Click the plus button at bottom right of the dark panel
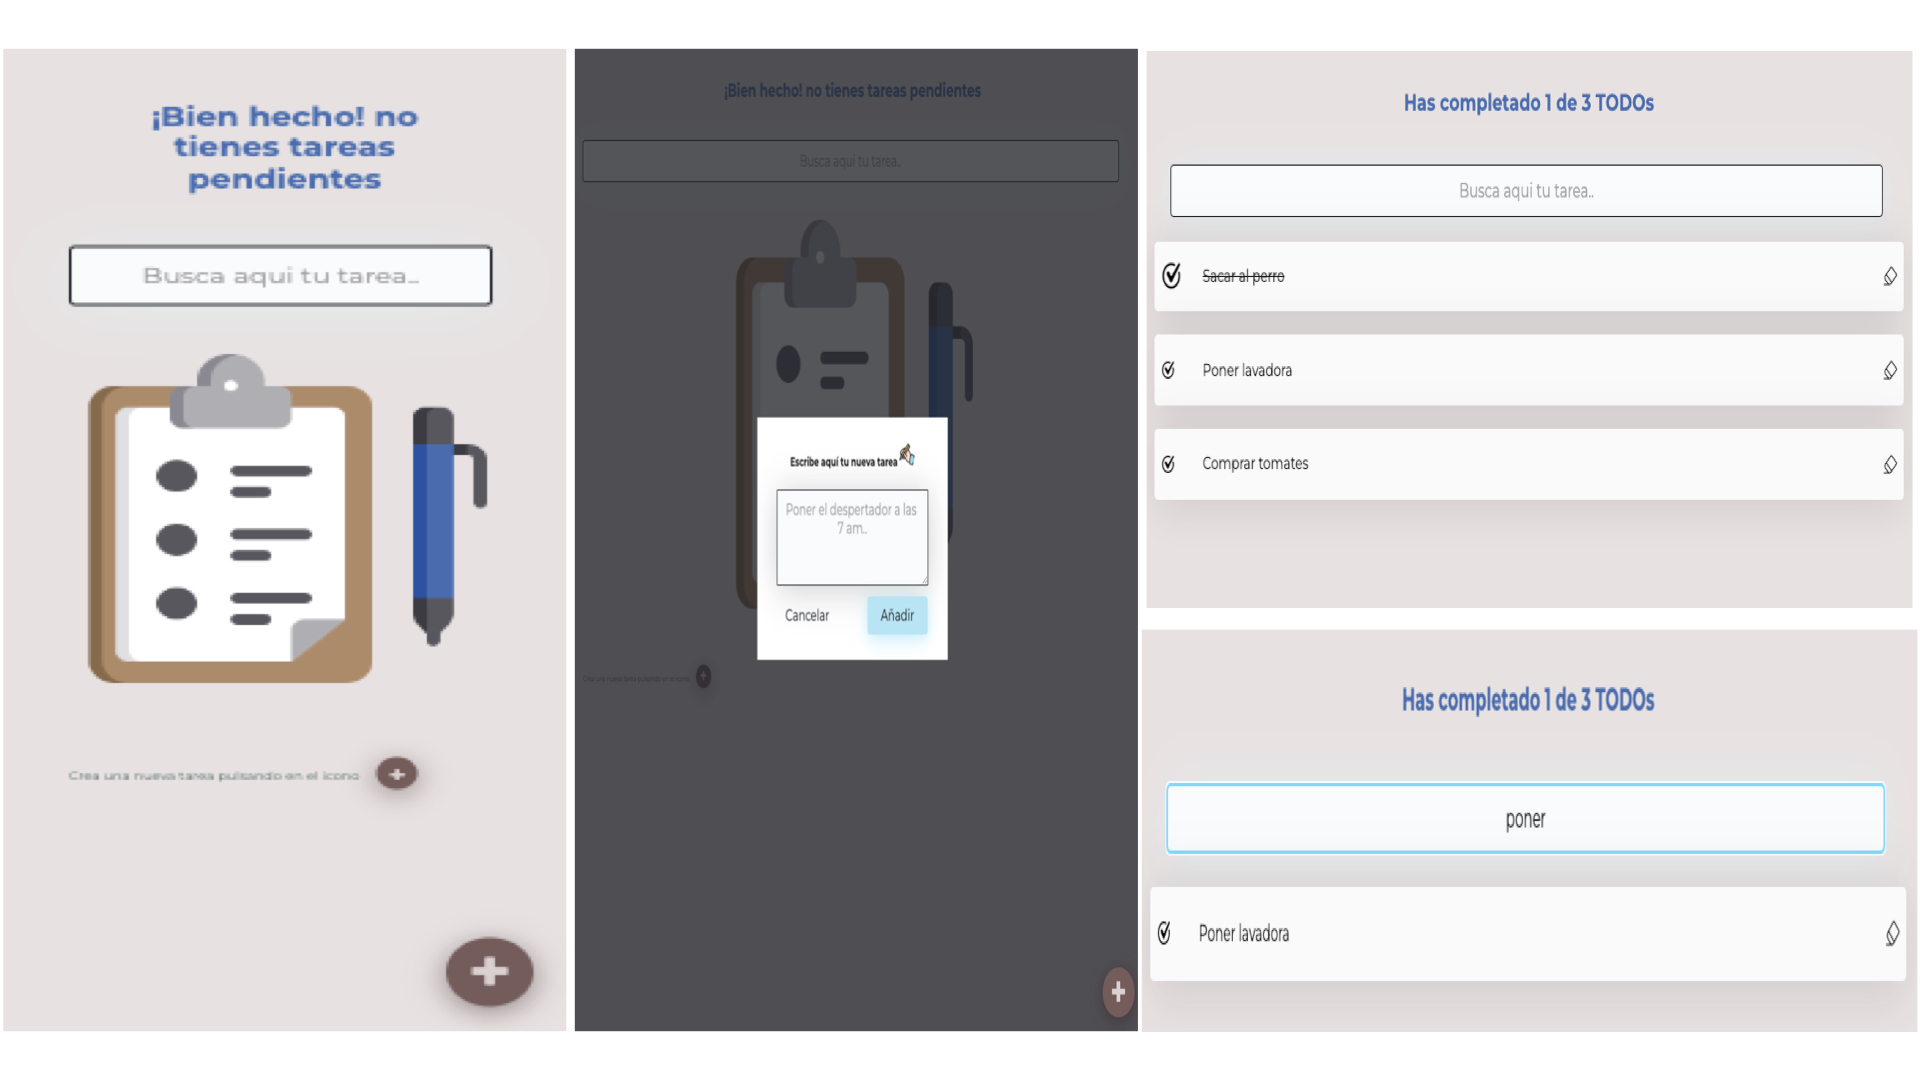Screen dimensions: 1920x1080 [1117, 992]
